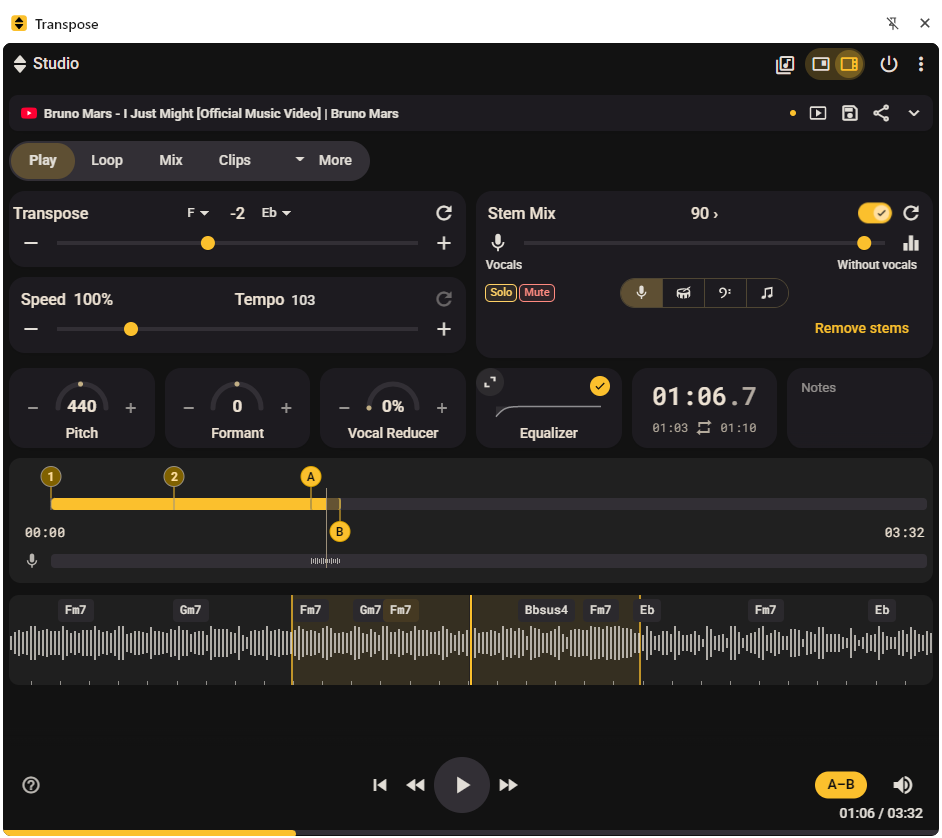
Task: Open the video player icon
Action: (x=818, y=113)
